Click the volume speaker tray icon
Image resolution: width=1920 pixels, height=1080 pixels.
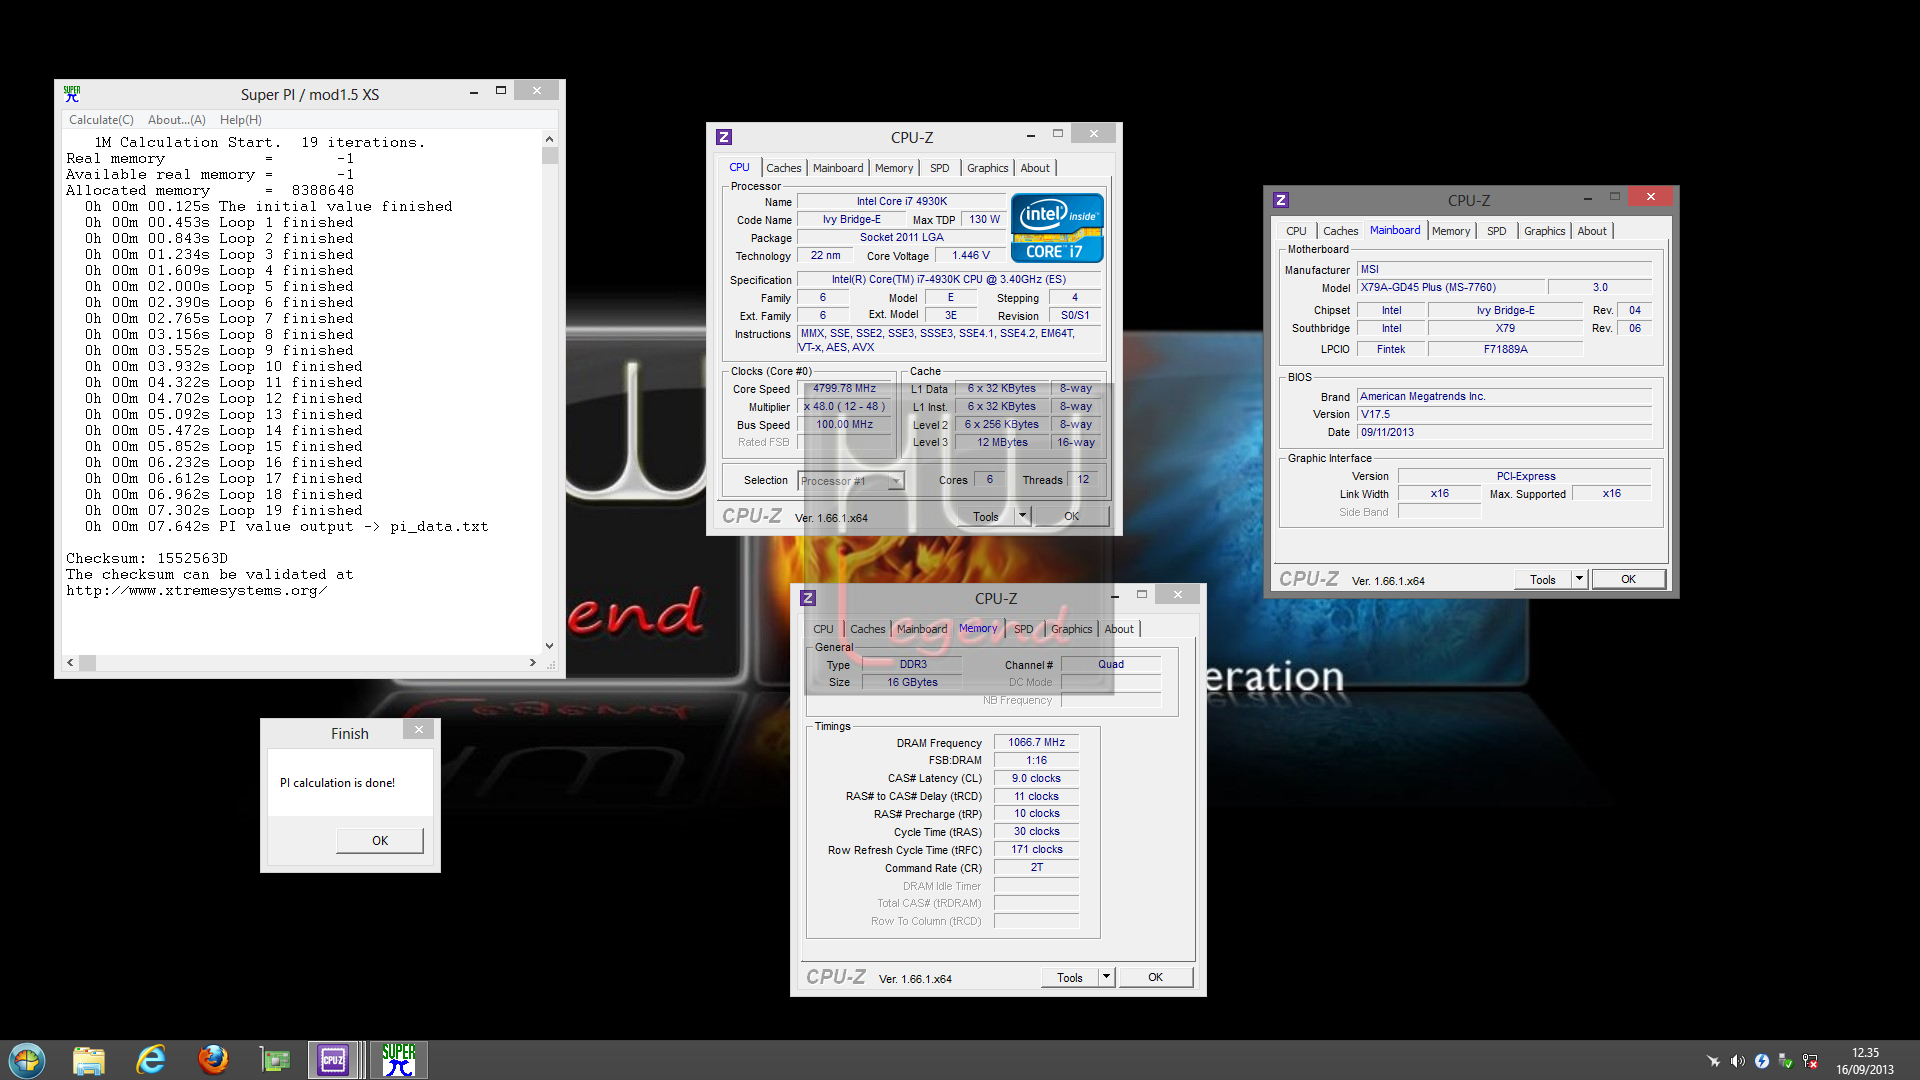tap(1737, 1061)
